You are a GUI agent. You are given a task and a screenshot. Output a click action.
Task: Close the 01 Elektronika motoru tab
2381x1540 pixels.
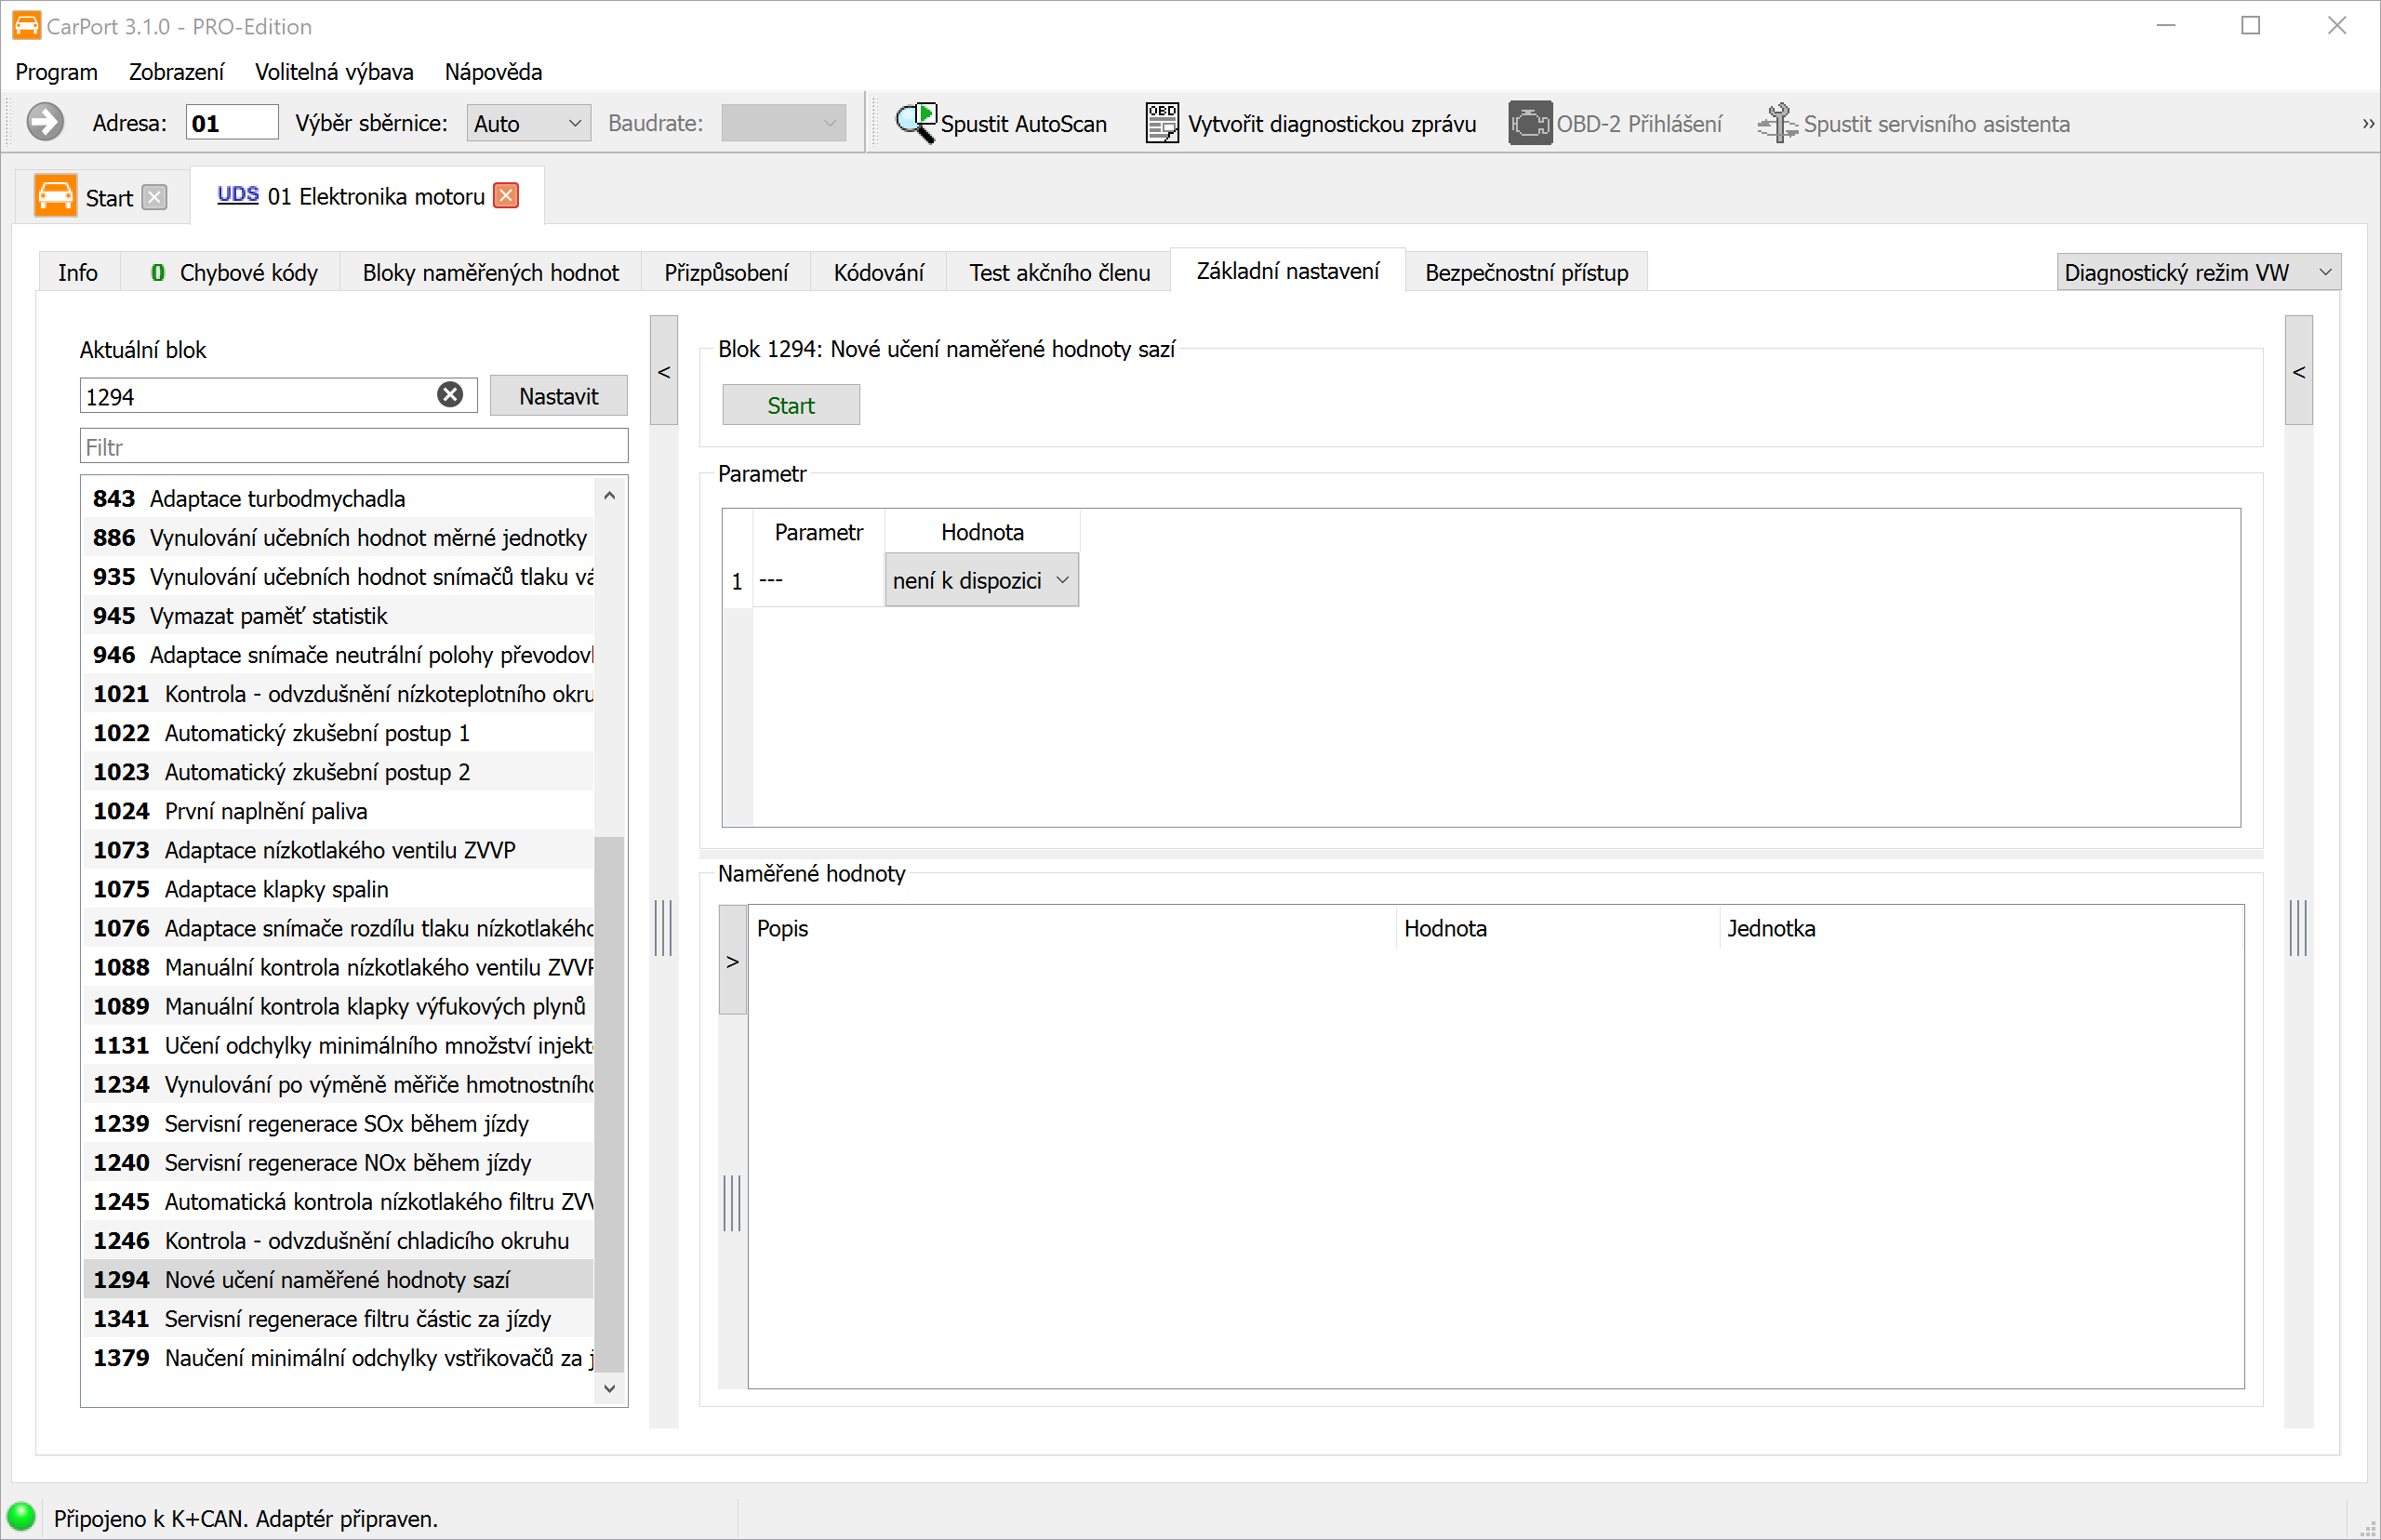coord(507,195)
